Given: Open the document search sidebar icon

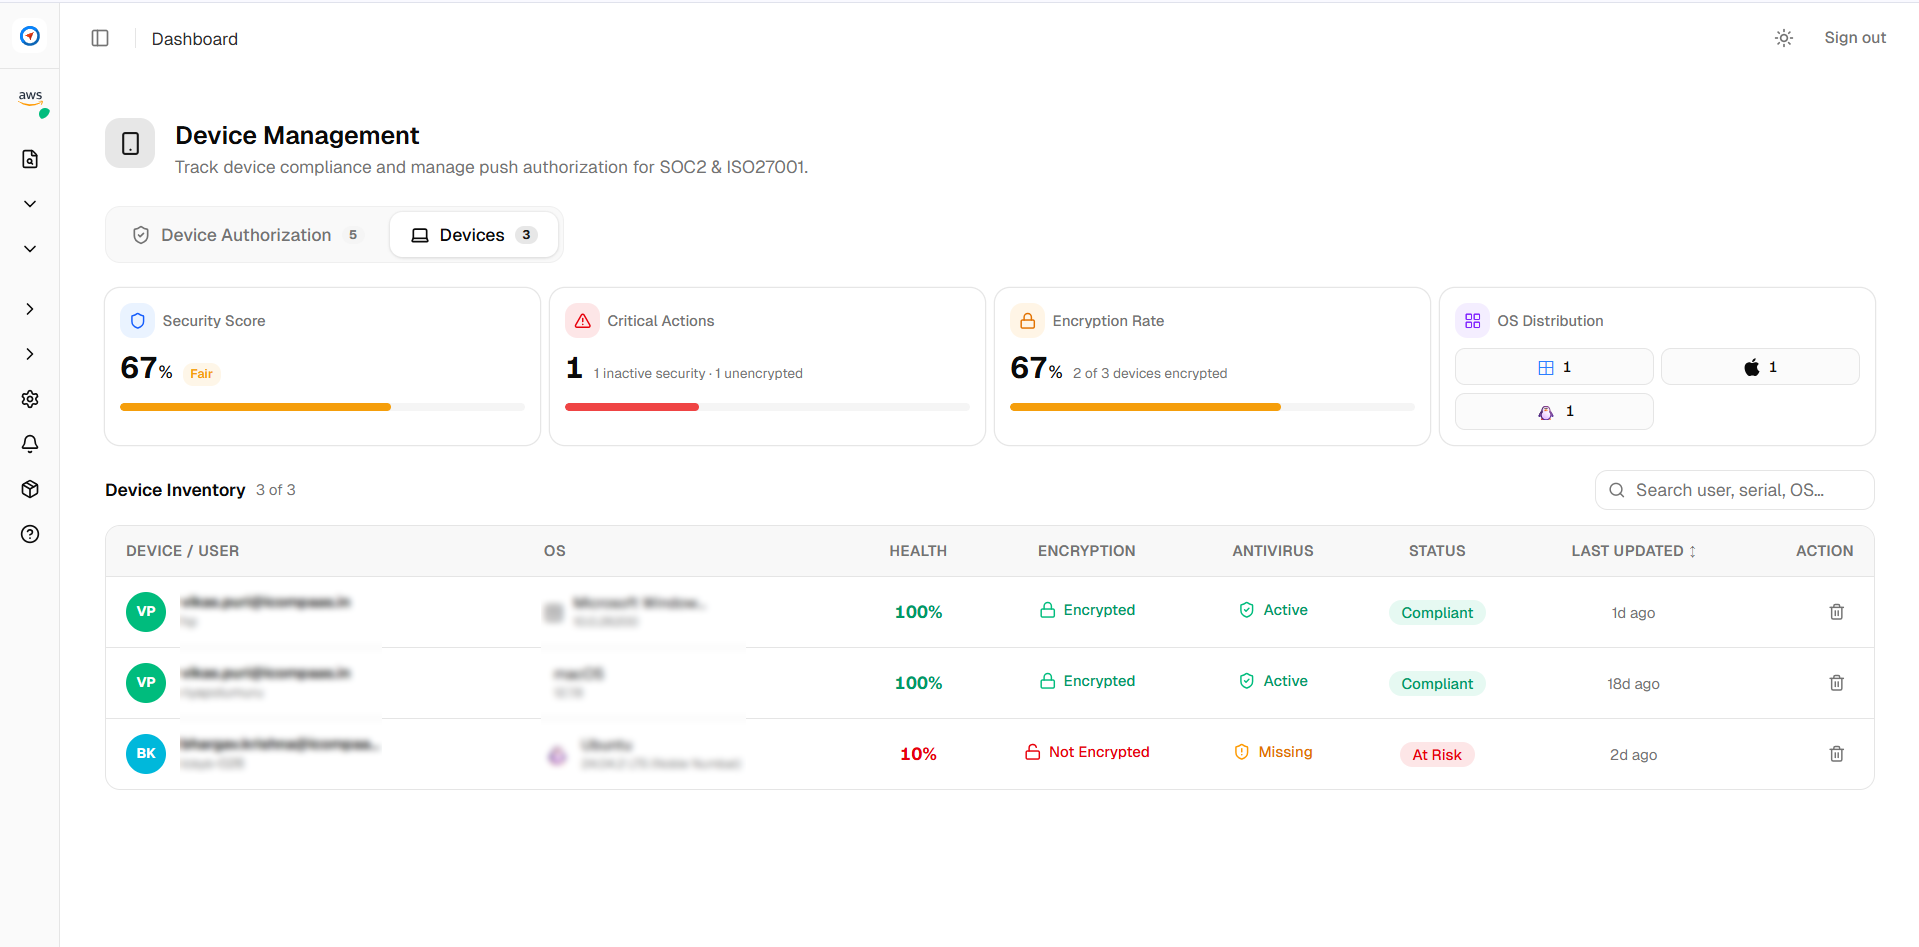Looking at the screenshot, I should coord(30,159).
